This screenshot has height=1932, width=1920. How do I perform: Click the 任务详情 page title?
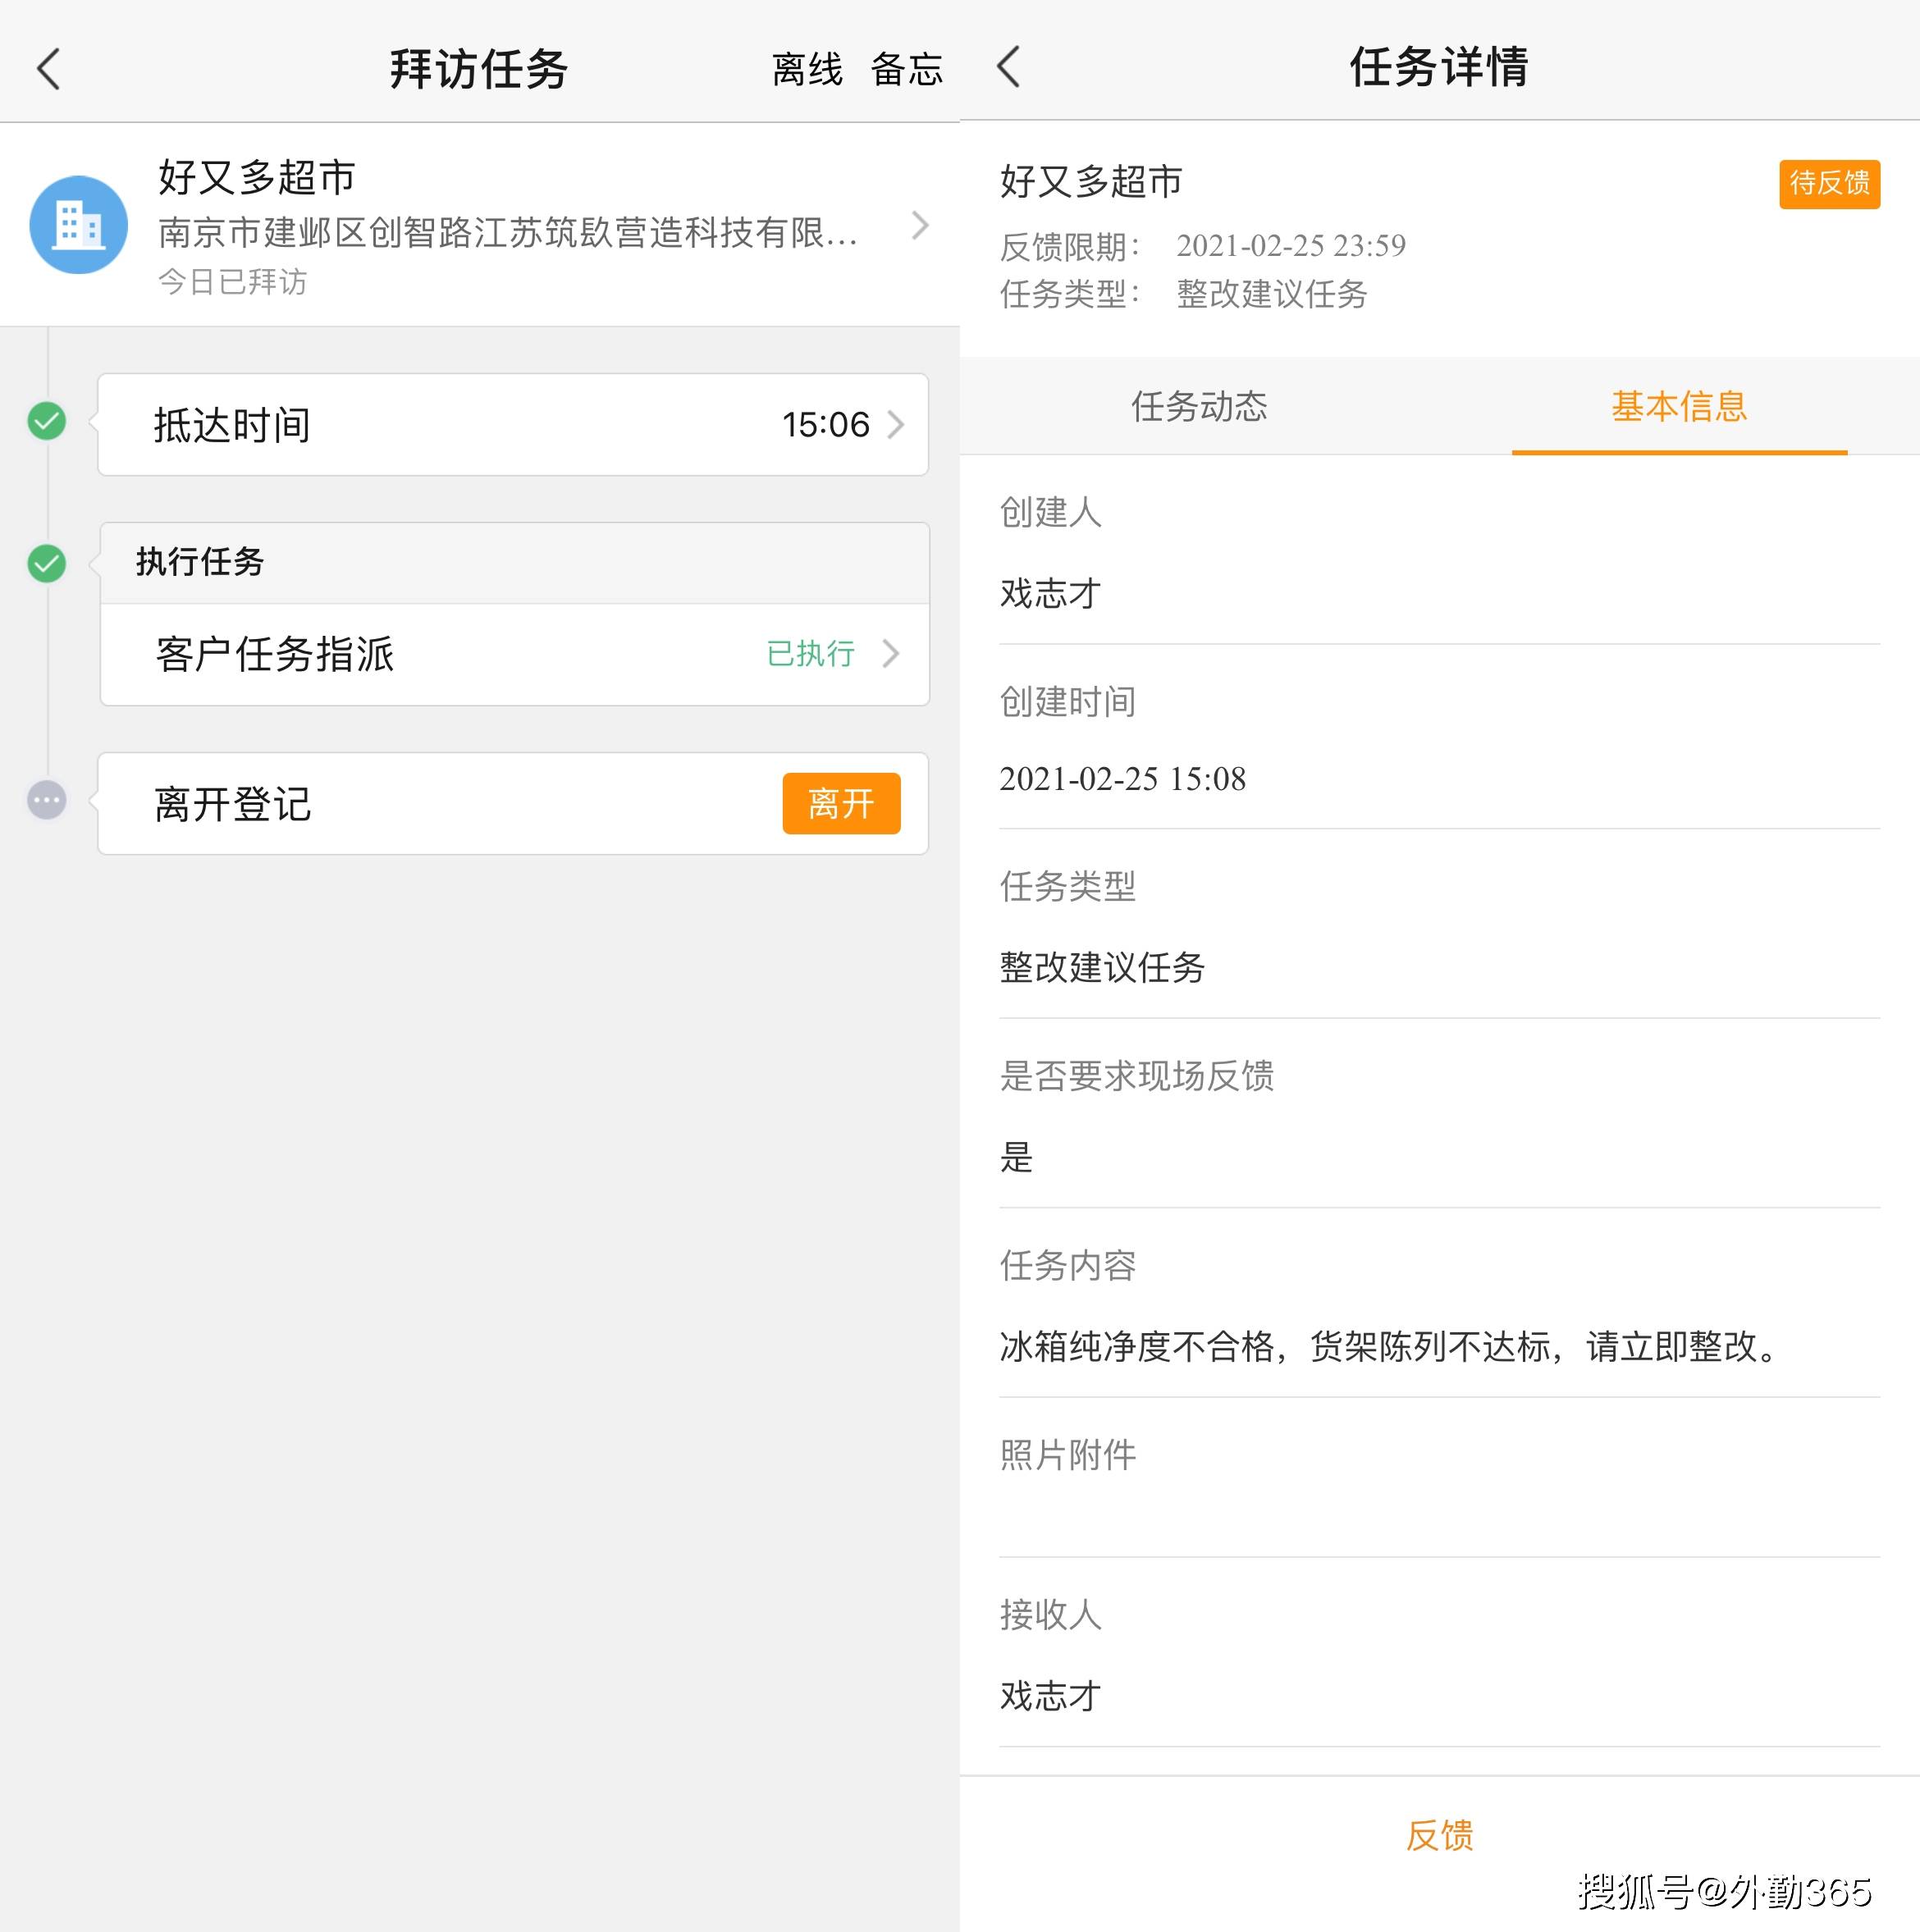(1439, 67)
